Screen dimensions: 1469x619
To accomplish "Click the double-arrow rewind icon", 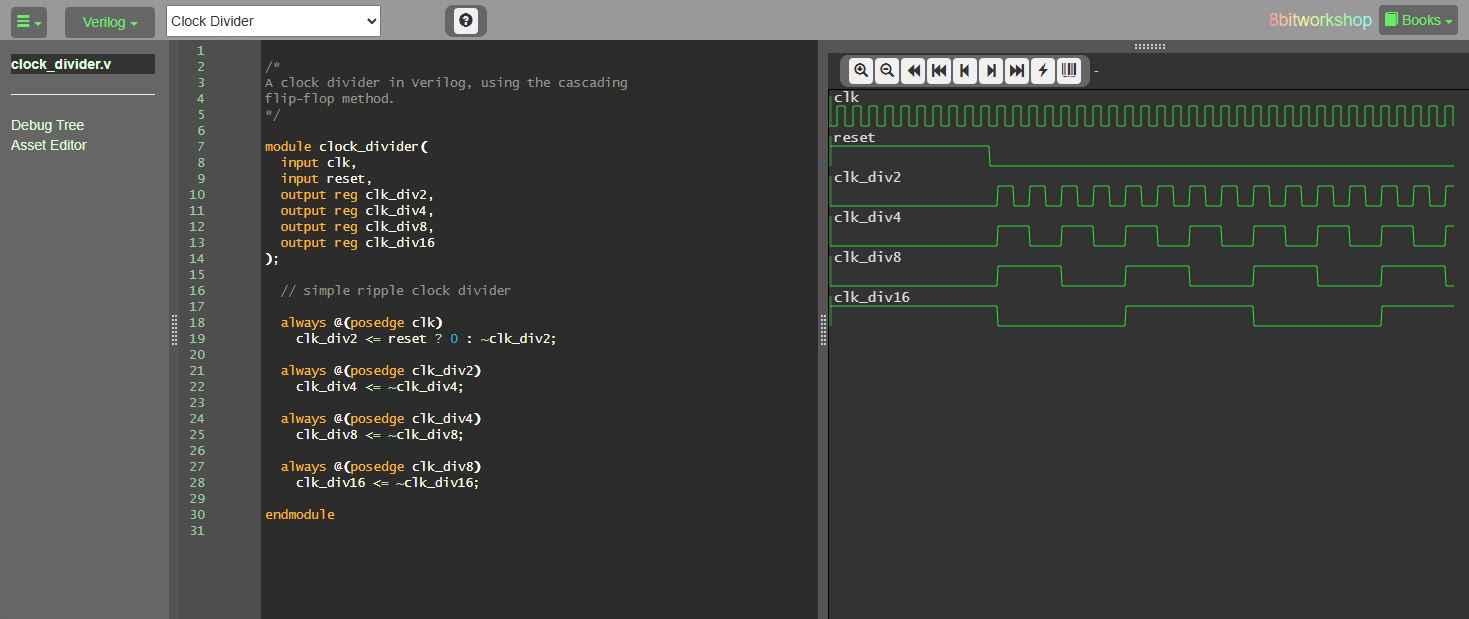I will click(x=913, y=70).
